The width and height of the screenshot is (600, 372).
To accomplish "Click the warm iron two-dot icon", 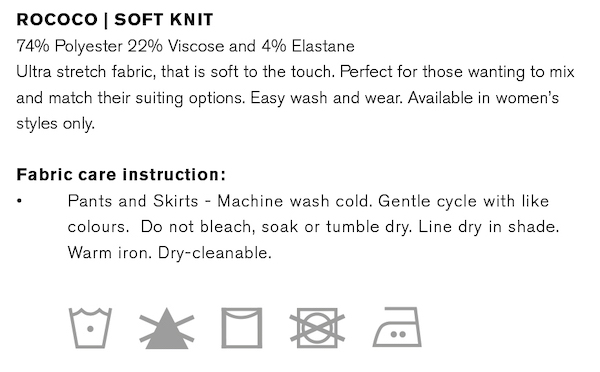I will click(397, 327).
